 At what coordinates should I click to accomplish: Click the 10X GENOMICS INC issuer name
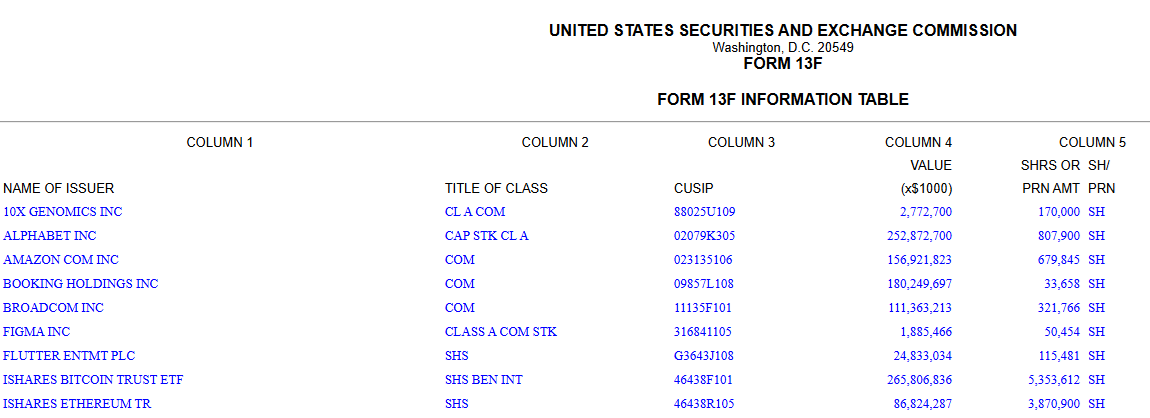coord(62,212)
